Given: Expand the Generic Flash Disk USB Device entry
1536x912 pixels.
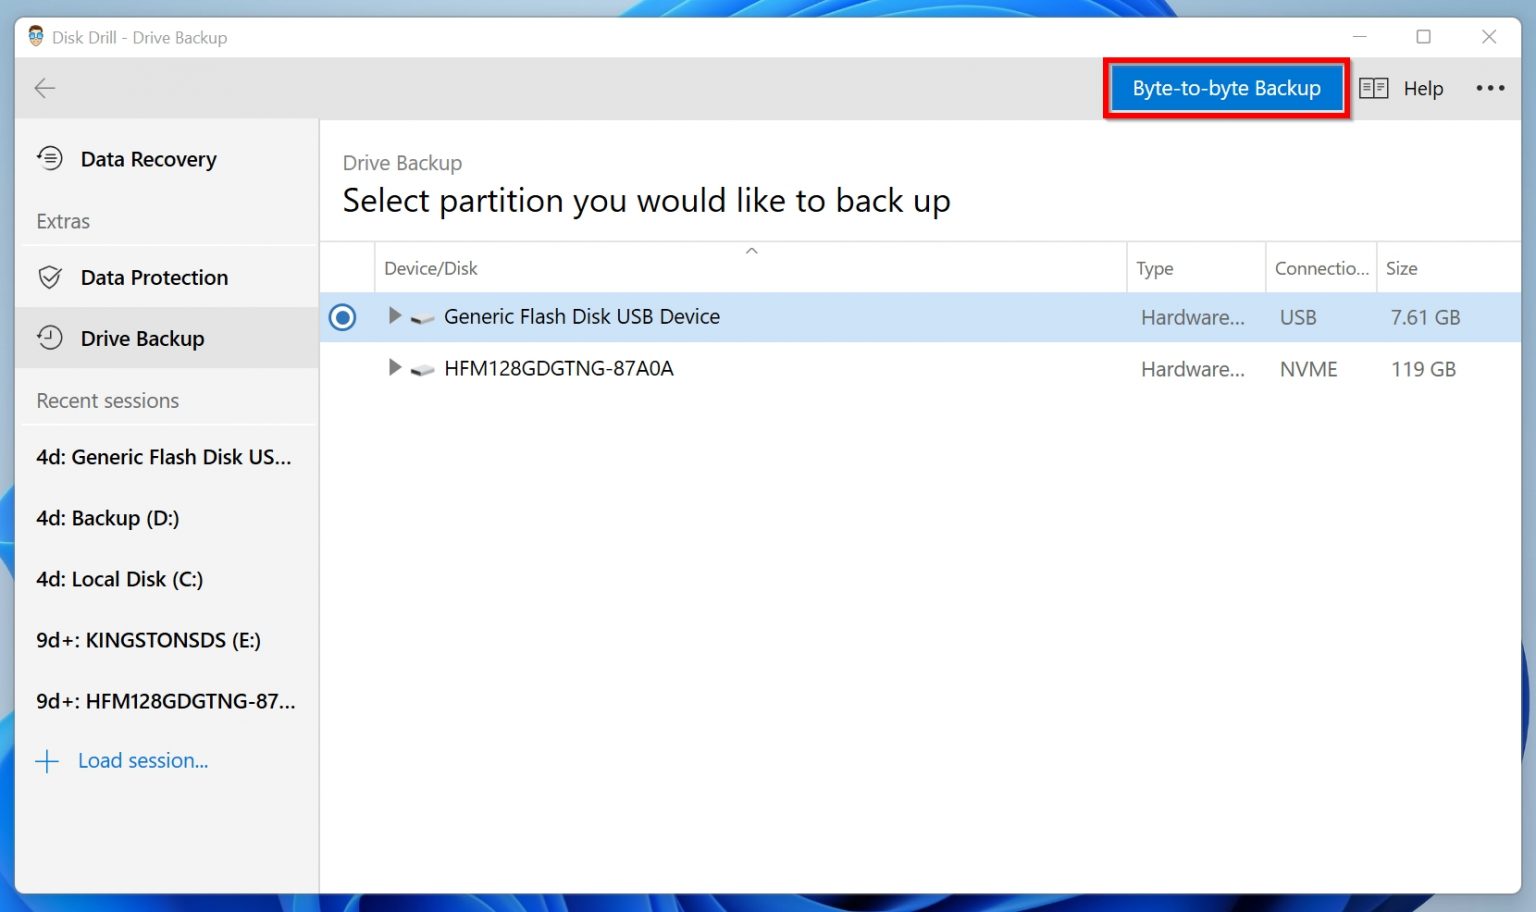Looking at the screenshot, I should coord(393,315).
